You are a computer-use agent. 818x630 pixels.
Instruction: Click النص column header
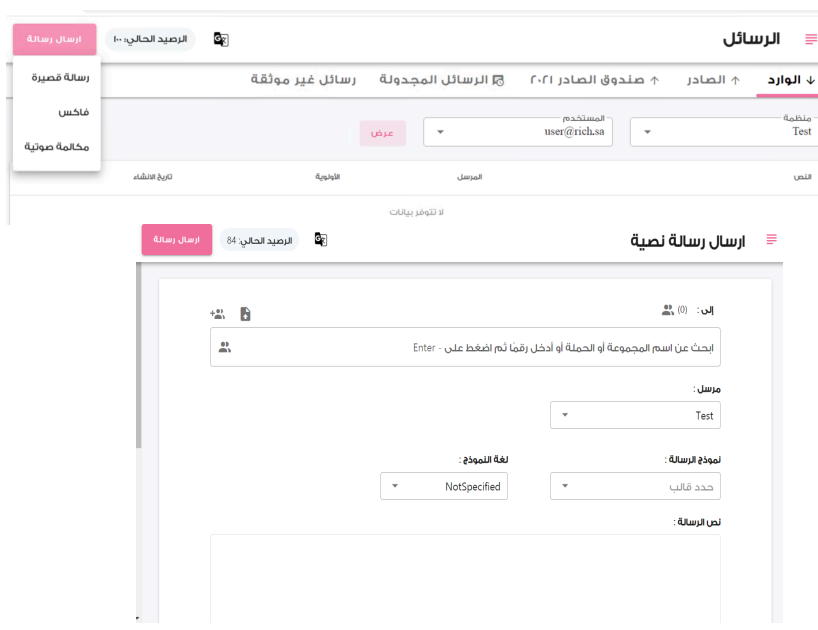[x=802, y=177]
